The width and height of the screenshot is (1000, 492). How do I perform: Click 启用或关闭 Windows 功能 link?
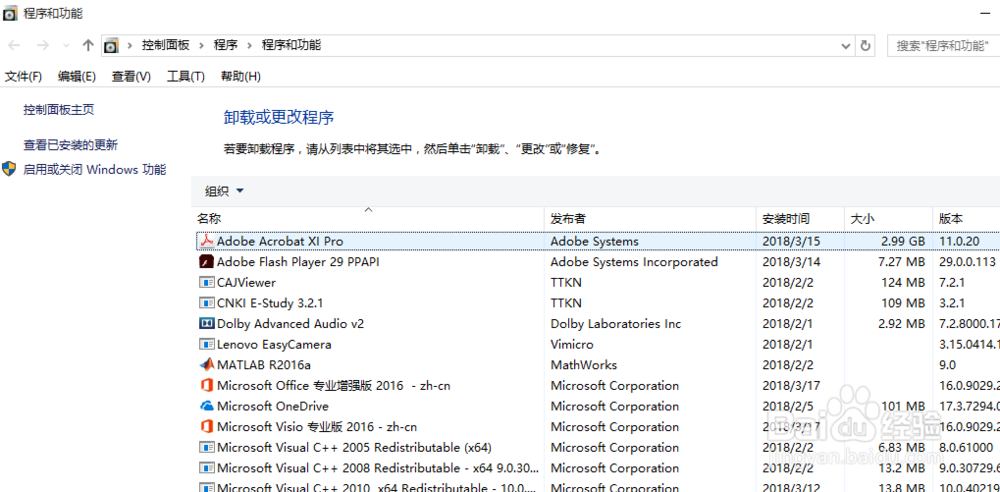[94, 170]
